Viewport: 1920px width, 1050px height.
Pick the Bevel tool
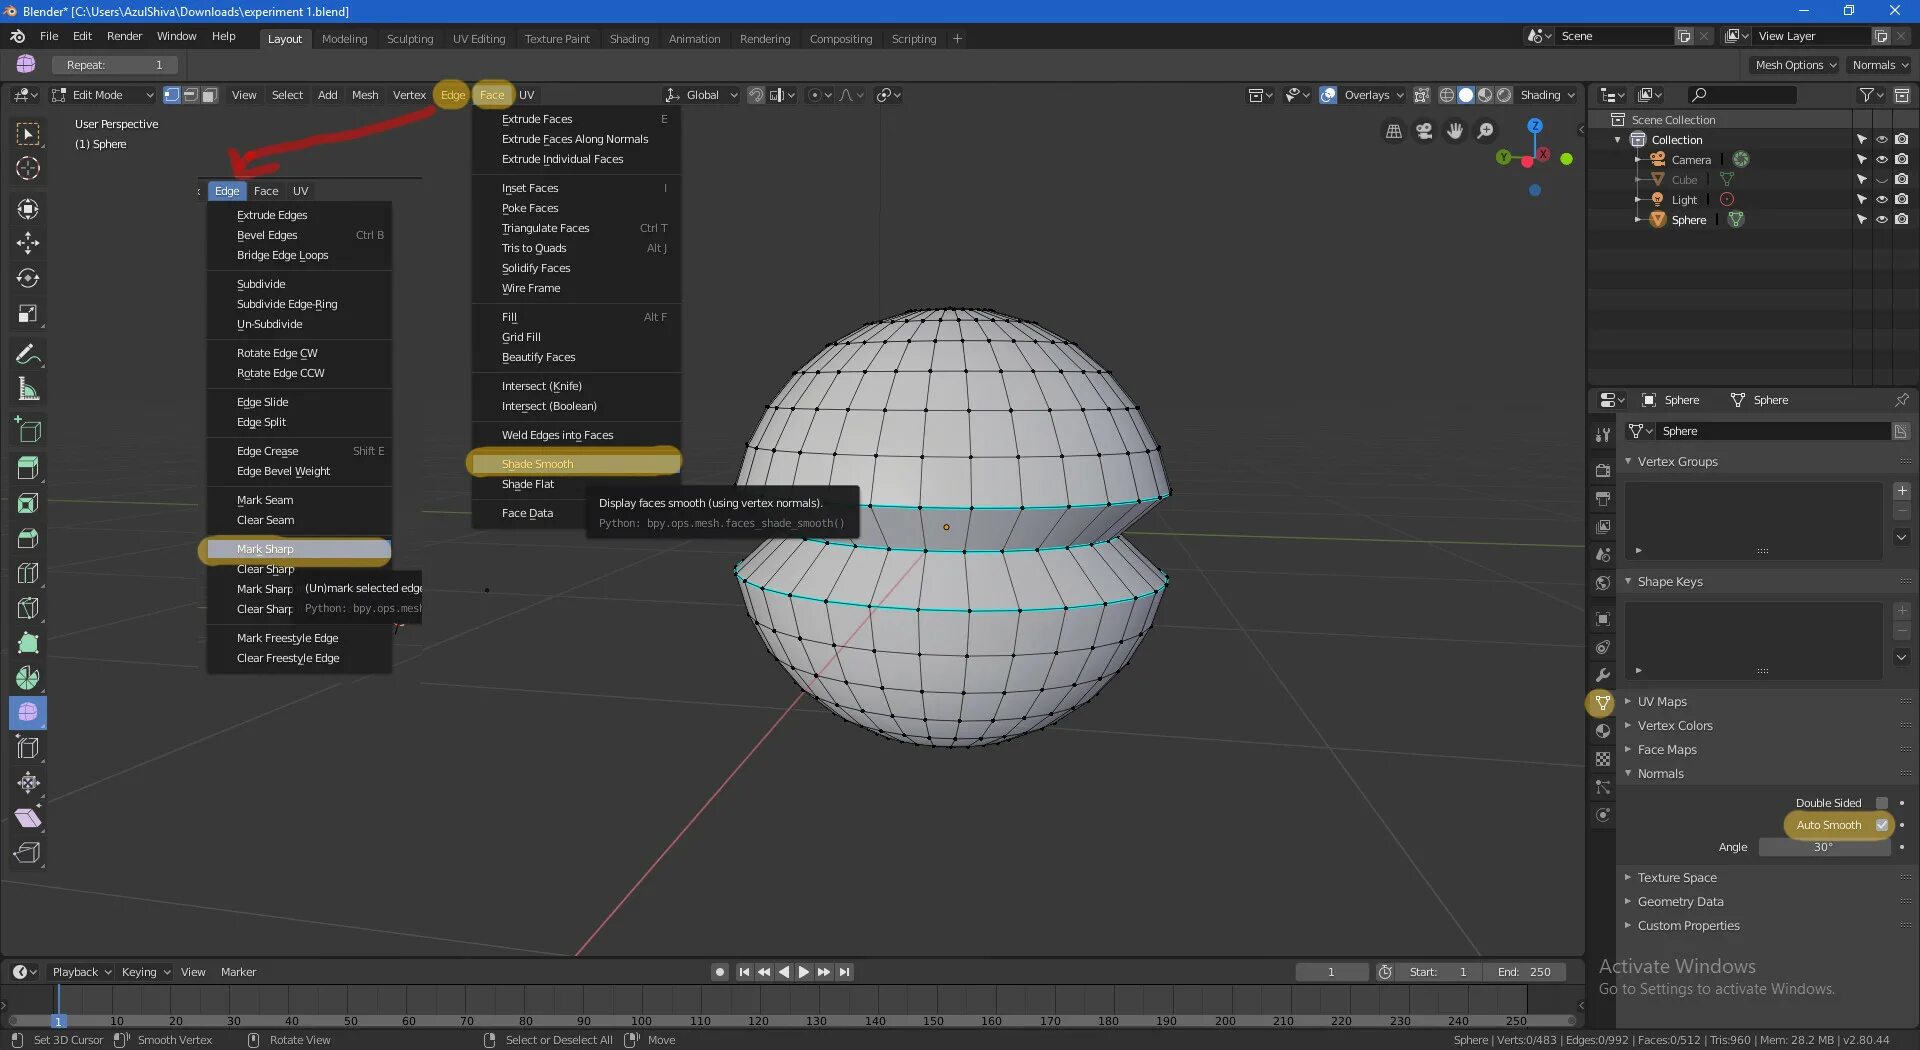click(28, 538)
